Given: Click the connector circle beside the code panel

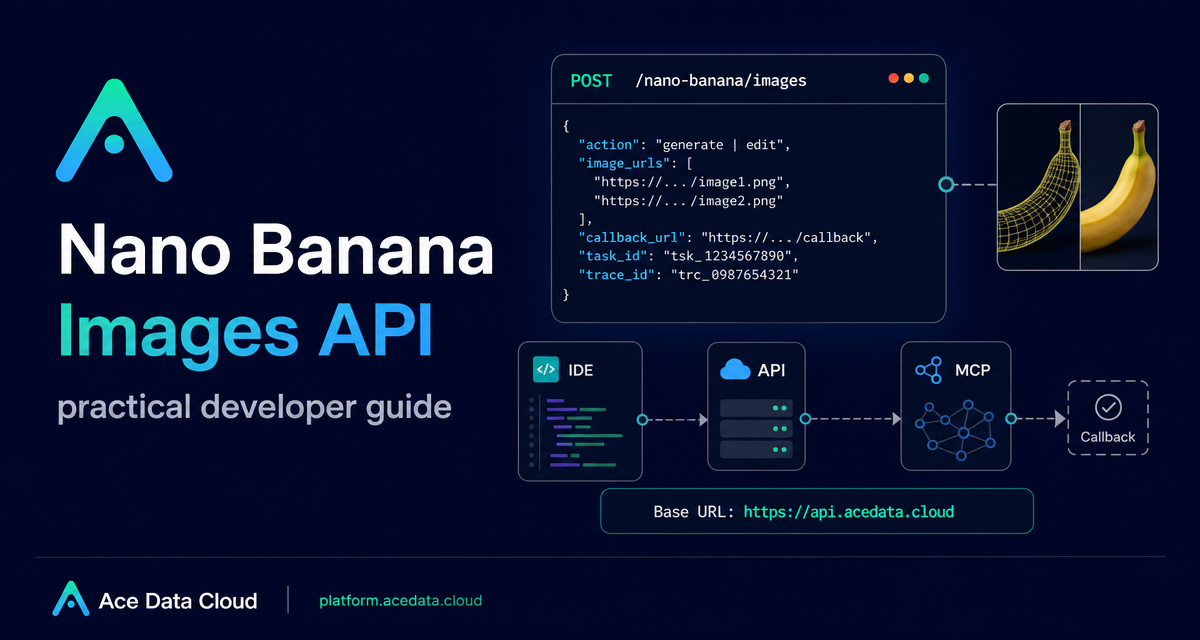Looking at the screenshot, I should pos(945,184).
